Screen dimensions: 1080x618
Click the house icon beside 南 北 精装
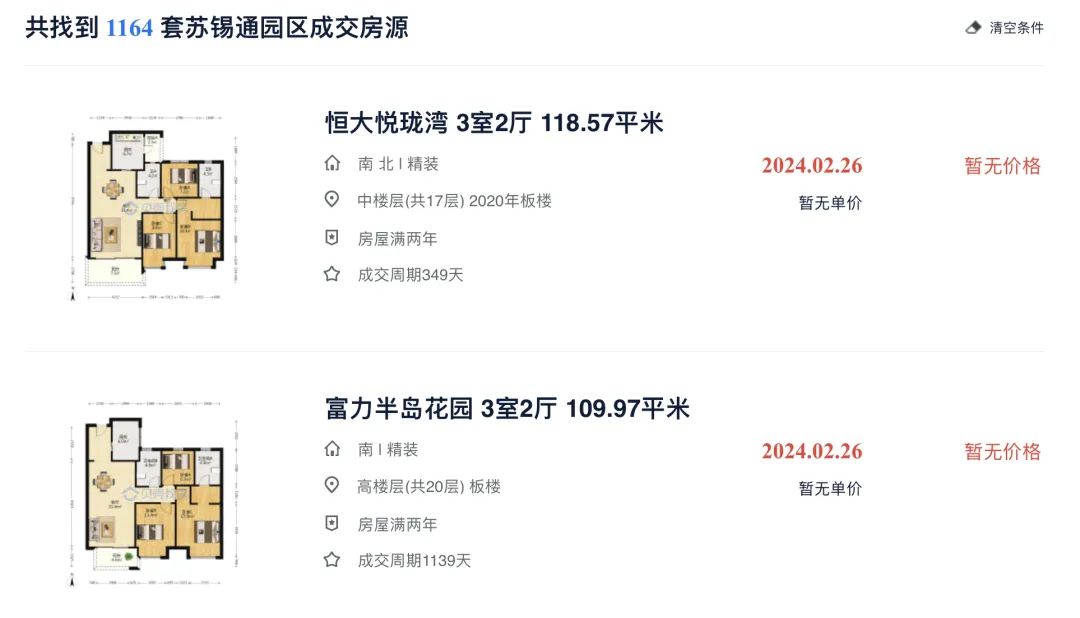(x=332, y=163)
